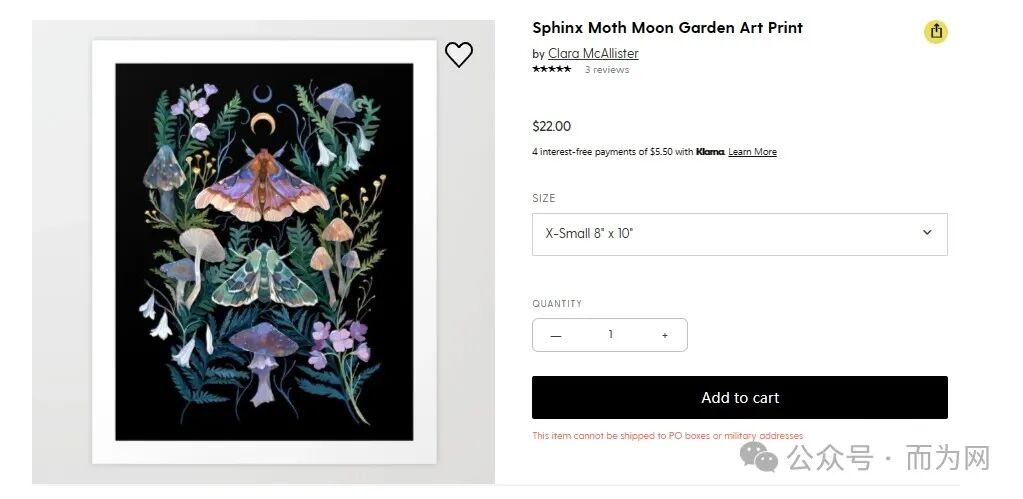Screen dimensions: 1023x499
Task: Open Clara McAllister's artist page
Action: tap(593, 54)
